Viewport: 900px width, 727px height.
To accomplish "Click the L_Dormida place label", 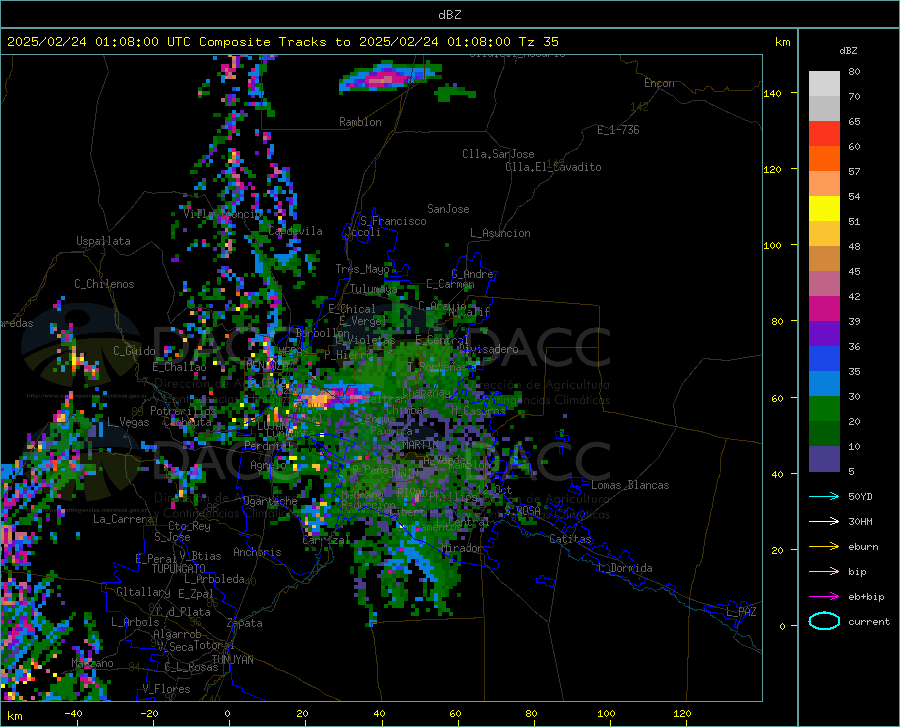I will [x=625, y=568].
